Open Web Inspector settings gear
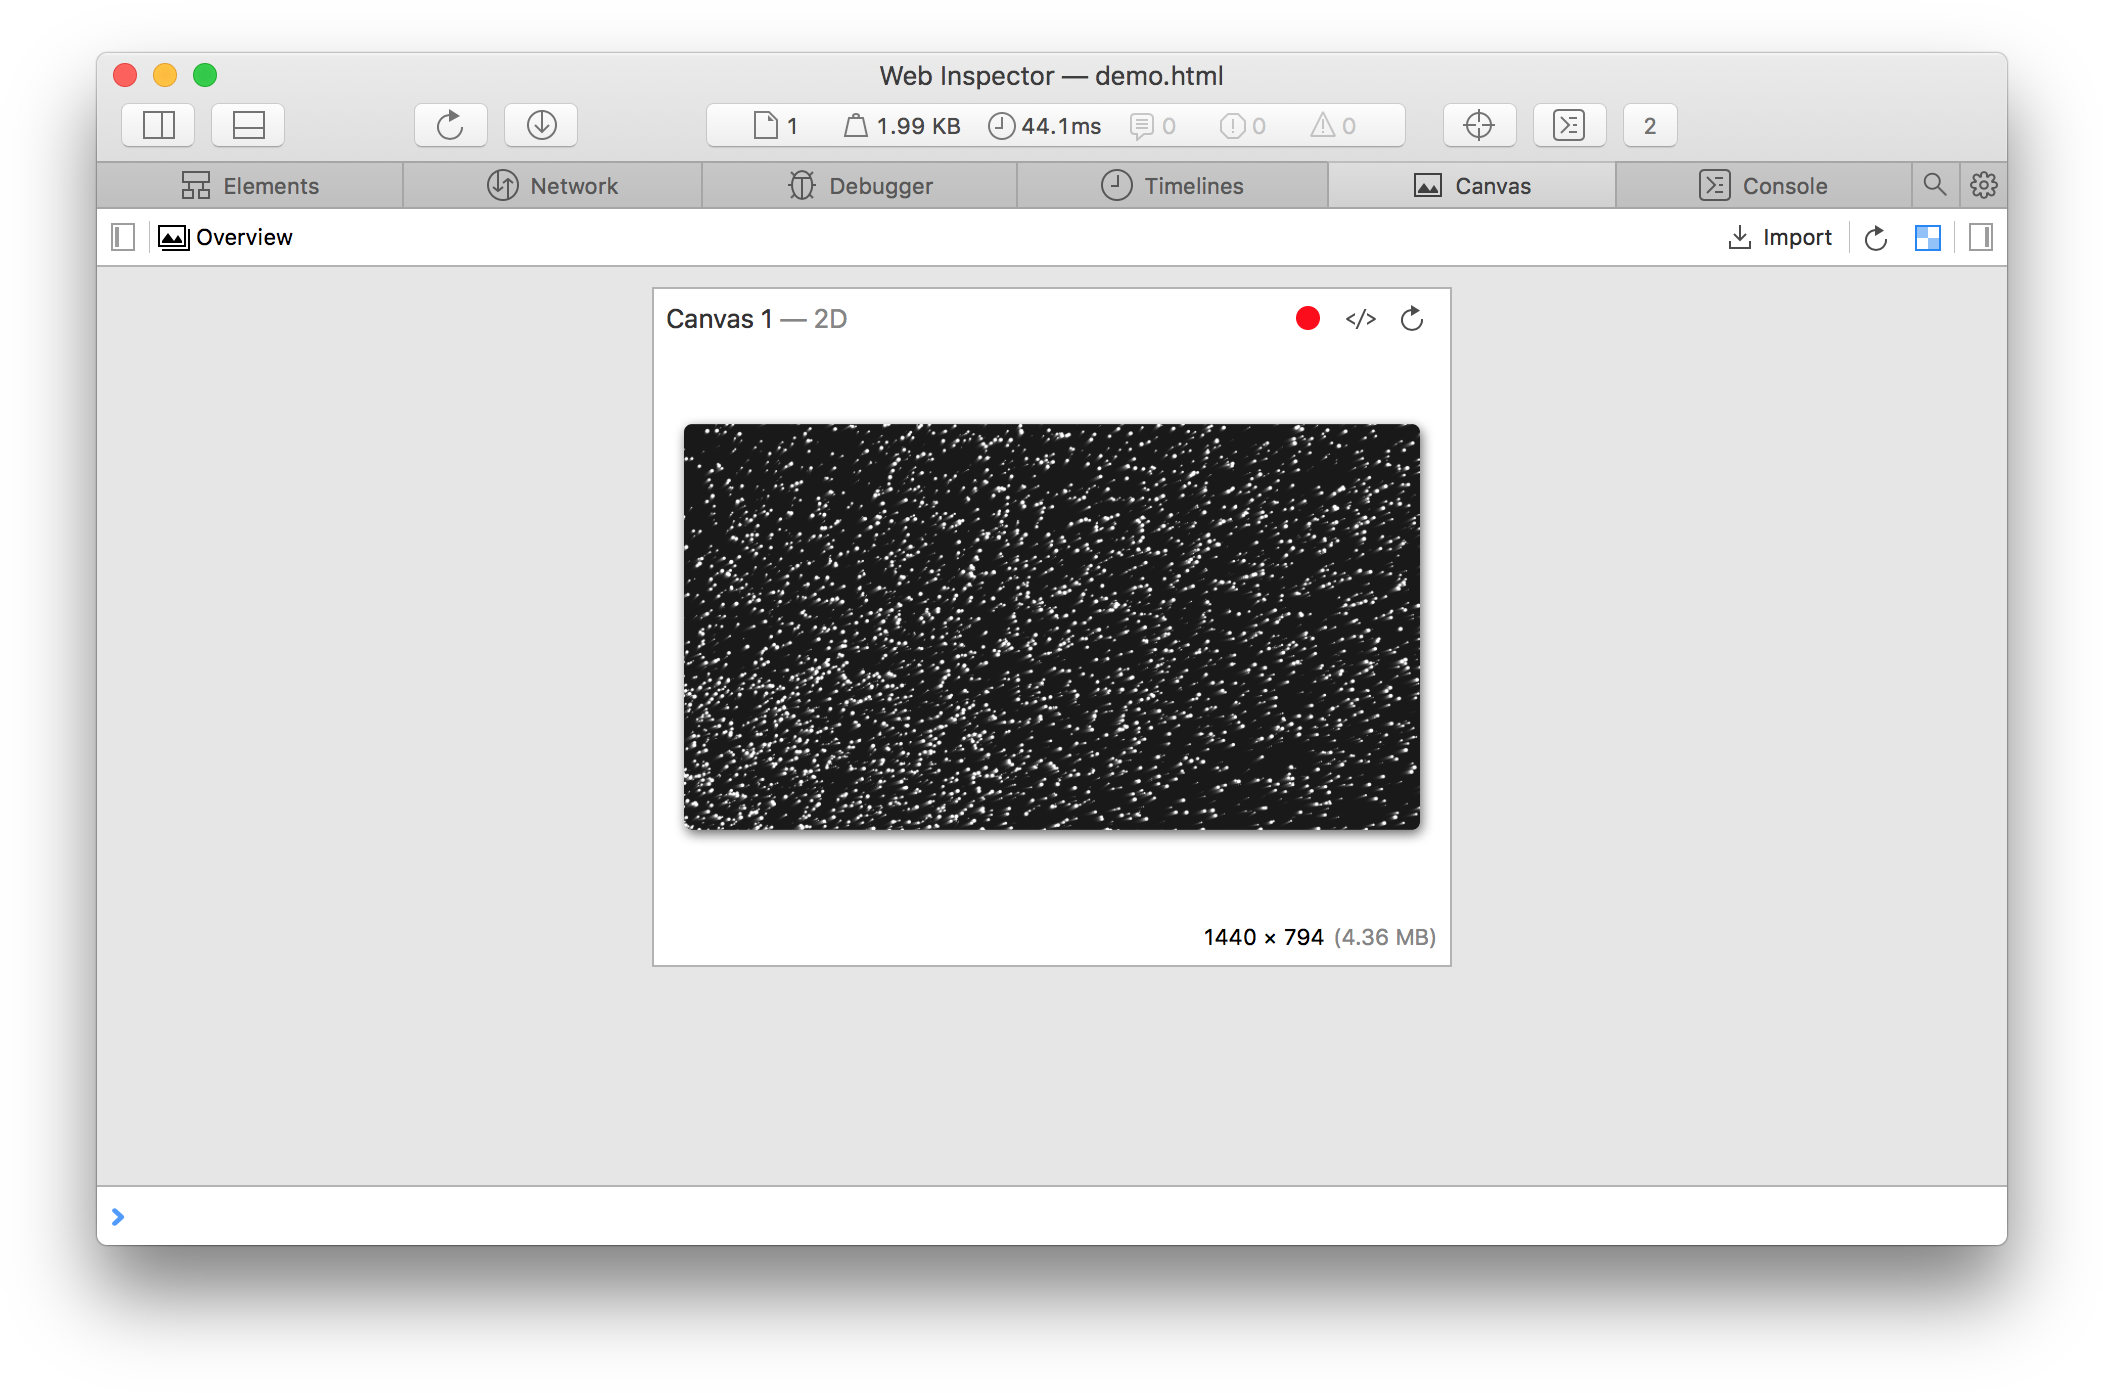 click(1982, 185)
